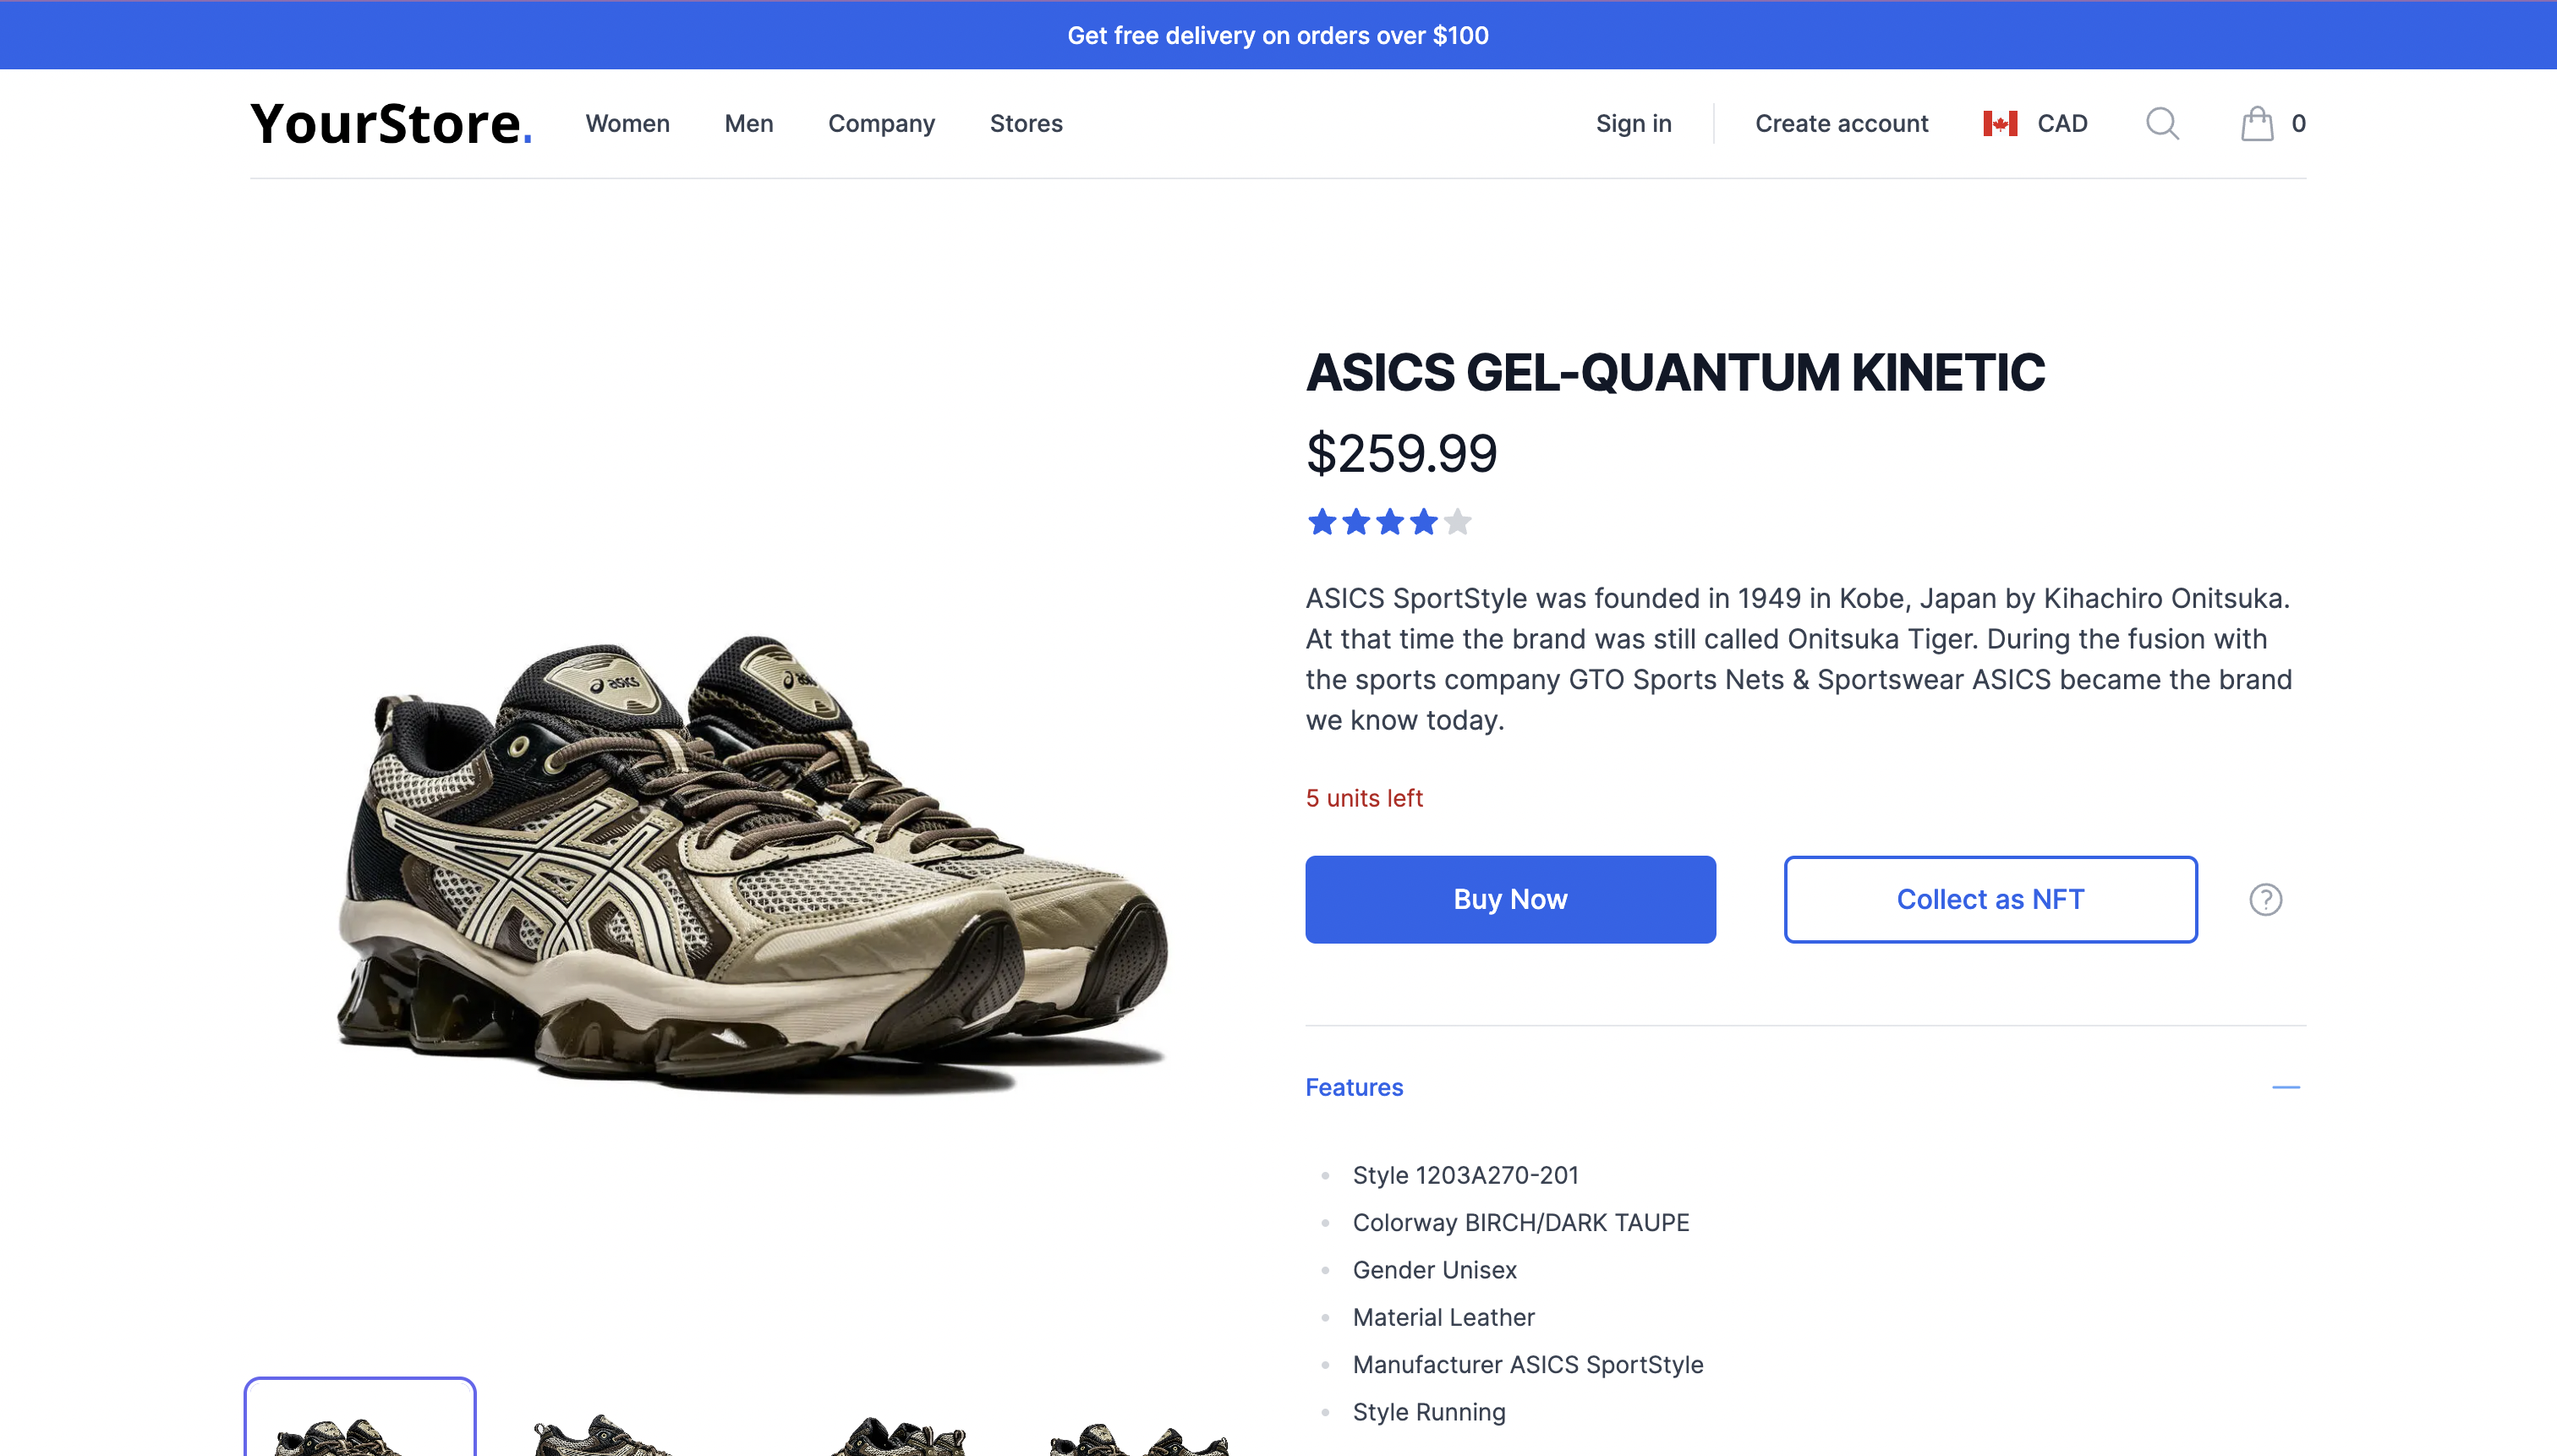Click the NFT help question mark icon

coord(2265,899)
